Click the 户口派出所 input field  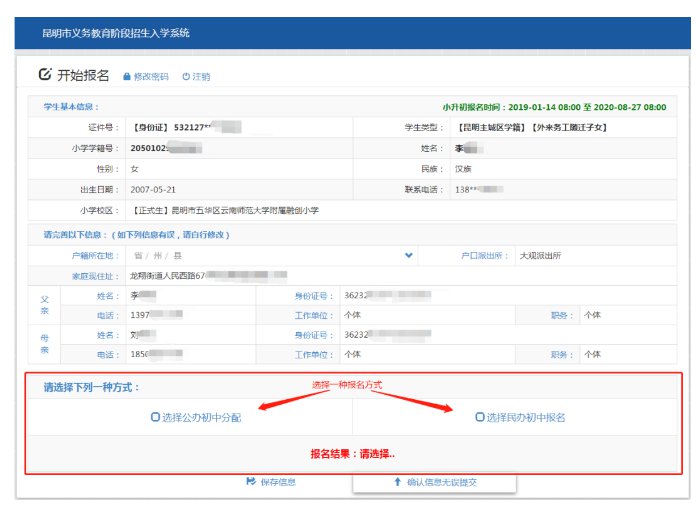595,256
